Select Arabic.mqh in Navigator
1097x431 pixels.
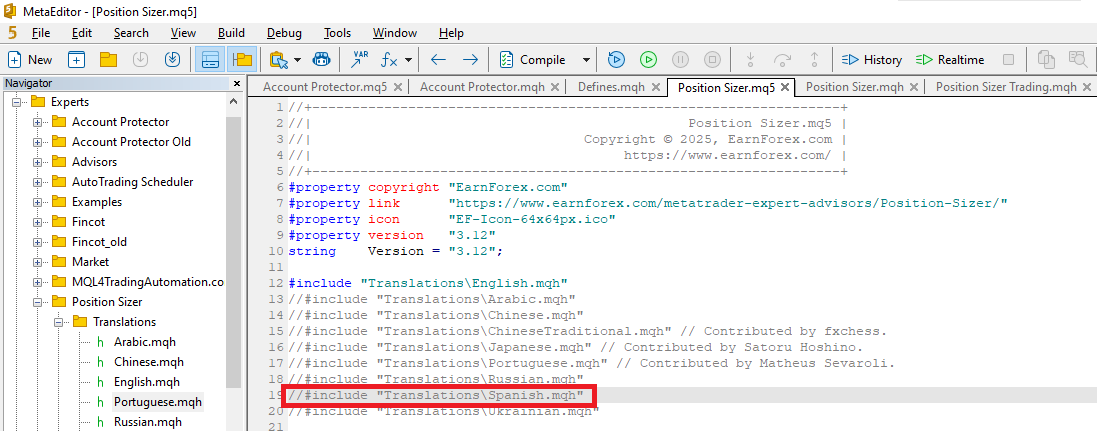click(145, 342)
